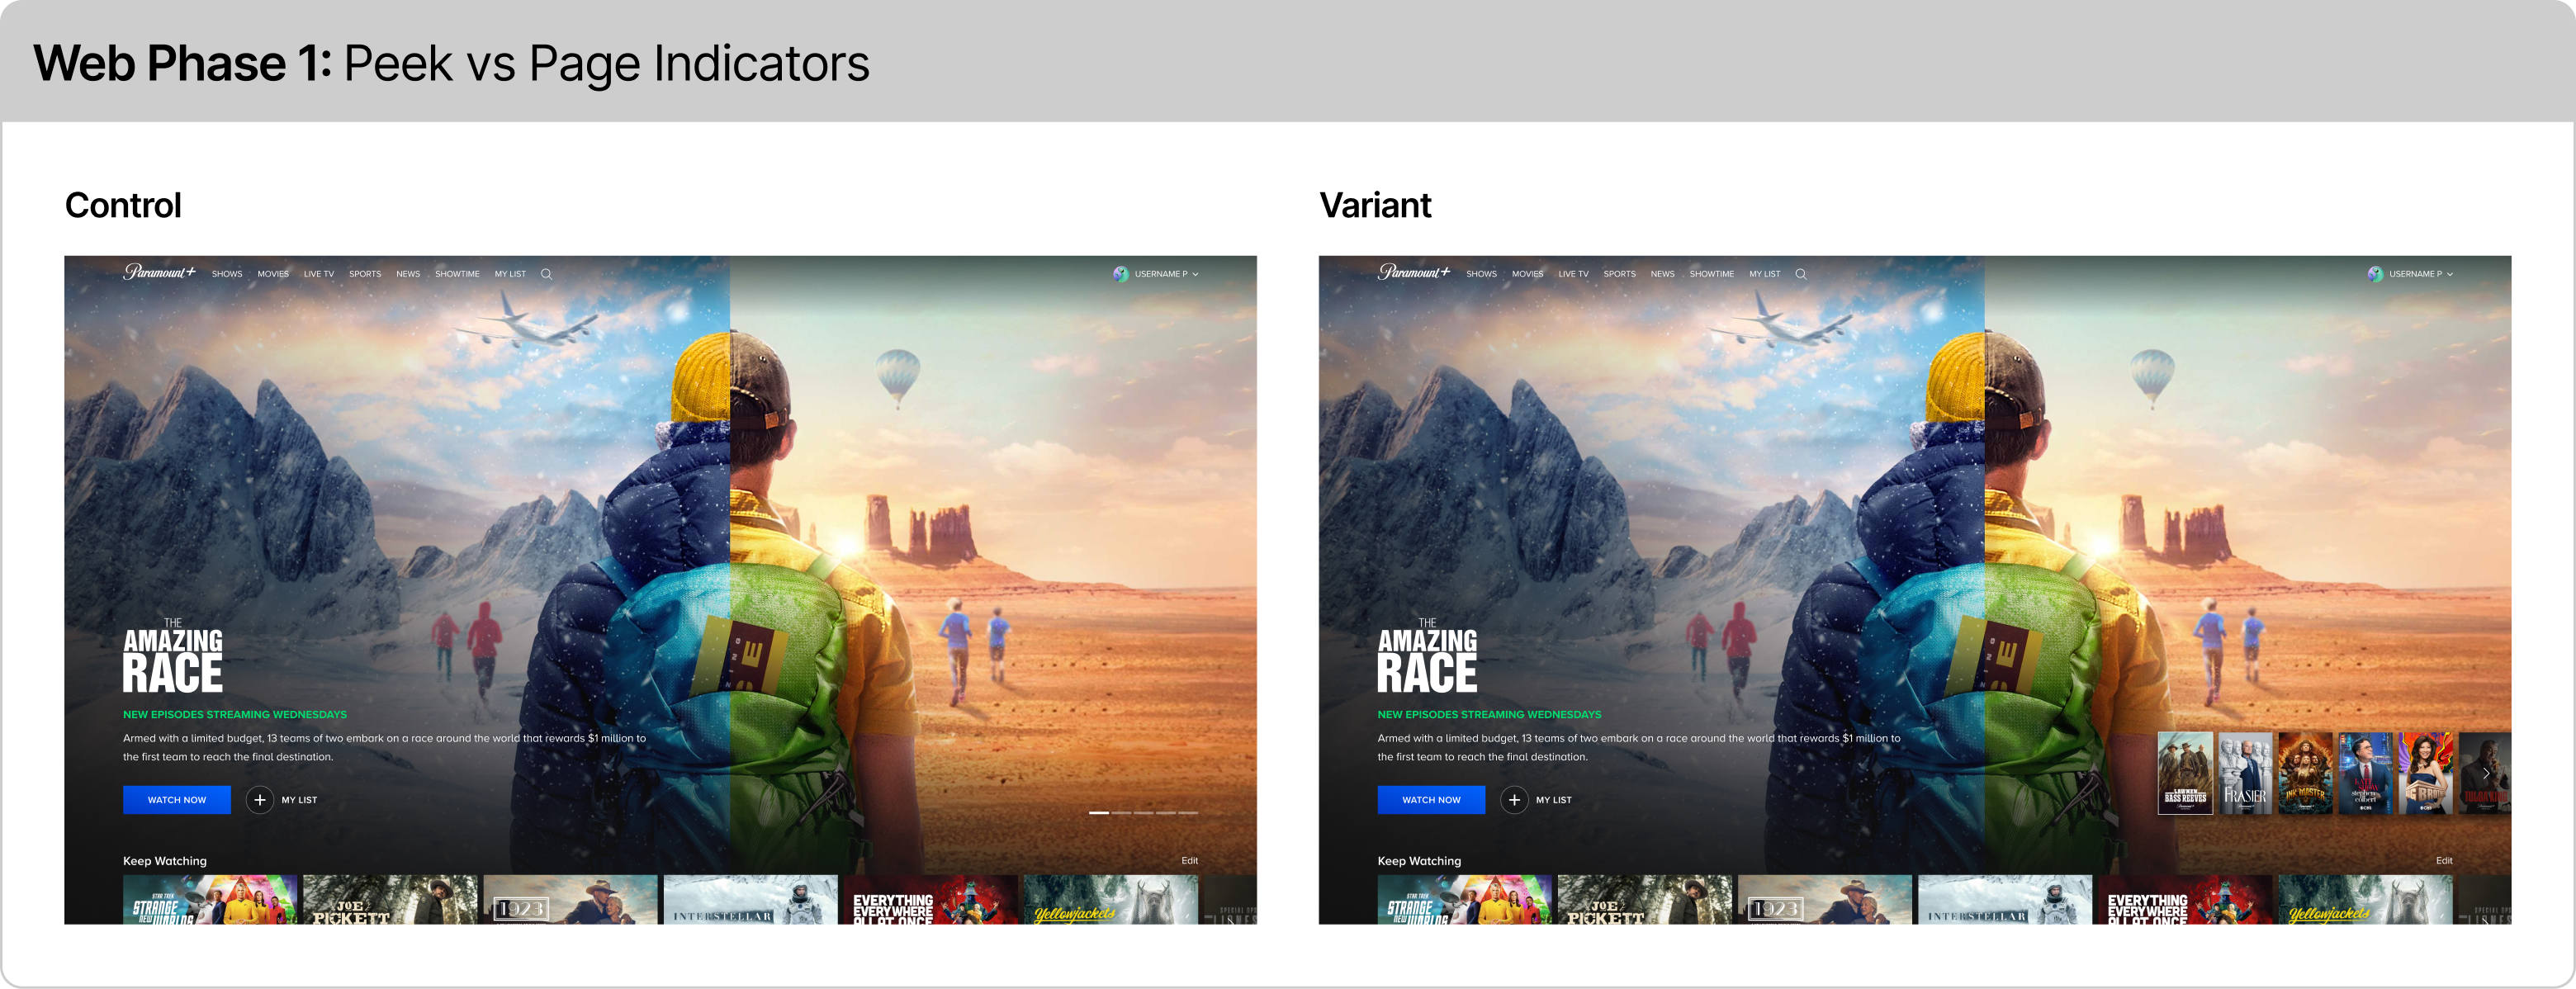Expand USERNAME P dropdown in Variant mockup
Viewport: 2576px width, 989px height.
[x=2449, y=274]
